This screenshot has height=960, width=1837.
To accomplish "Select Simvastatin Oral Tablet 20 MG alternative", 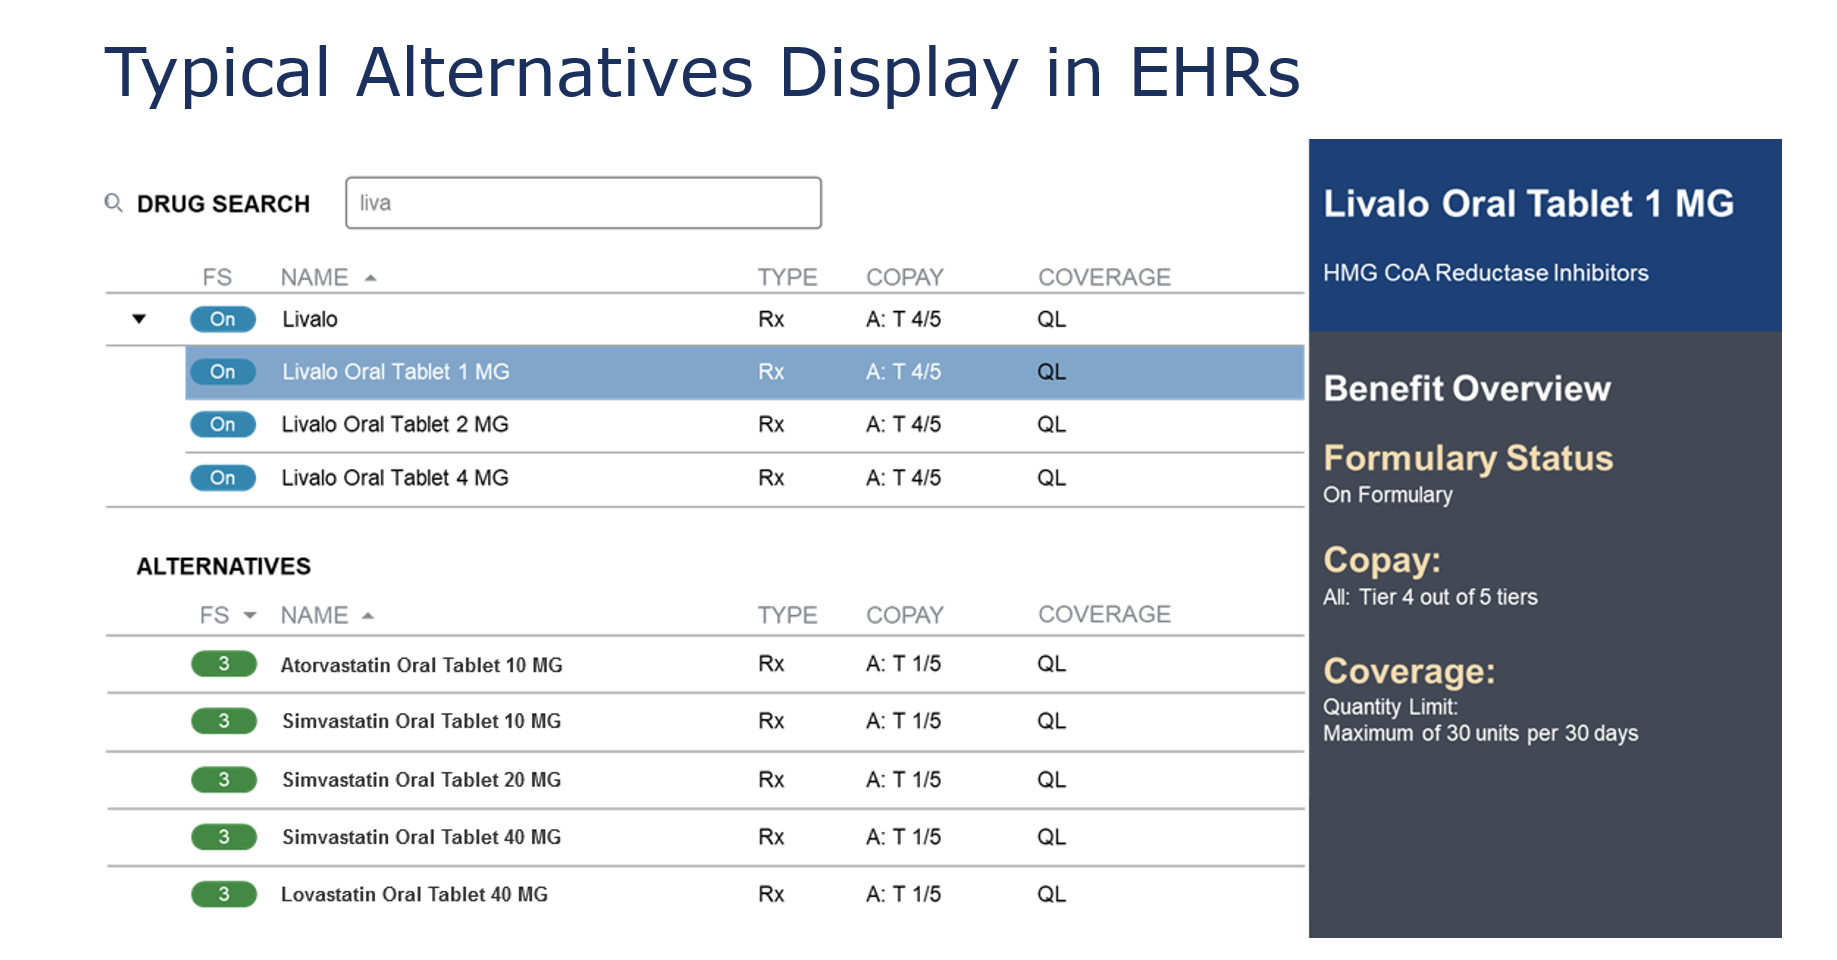I will point(422,779).
